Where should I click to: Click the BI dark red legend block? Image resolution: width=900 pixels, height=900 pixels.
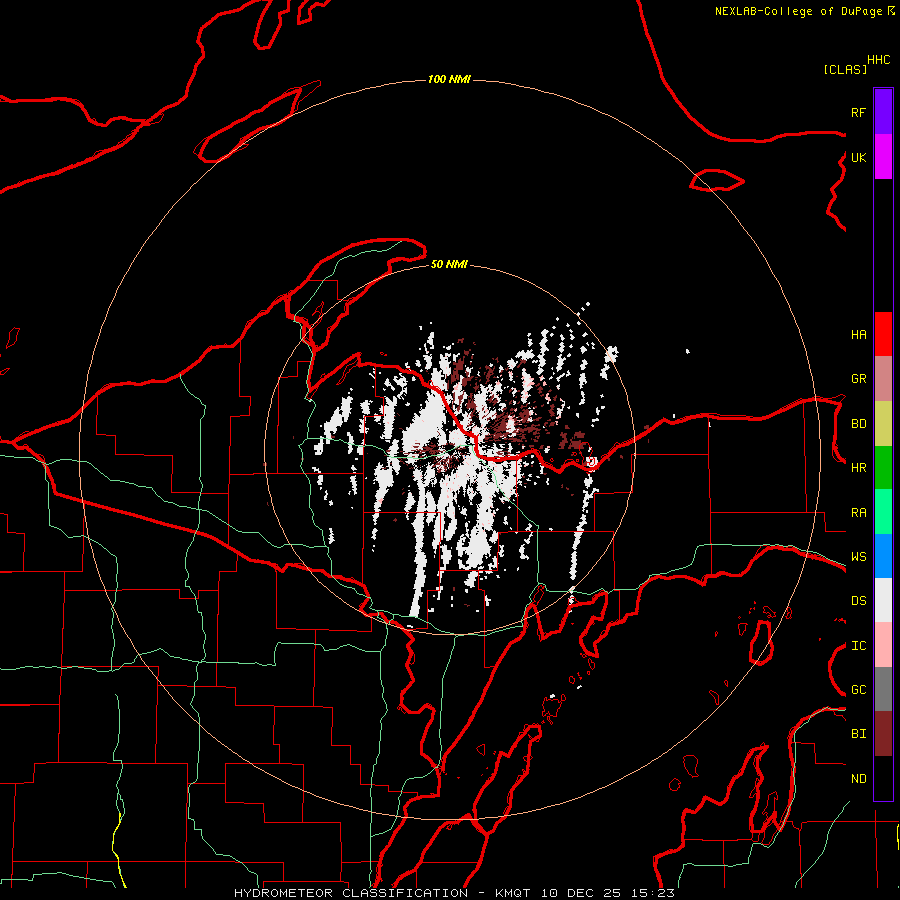coord(883,734)
